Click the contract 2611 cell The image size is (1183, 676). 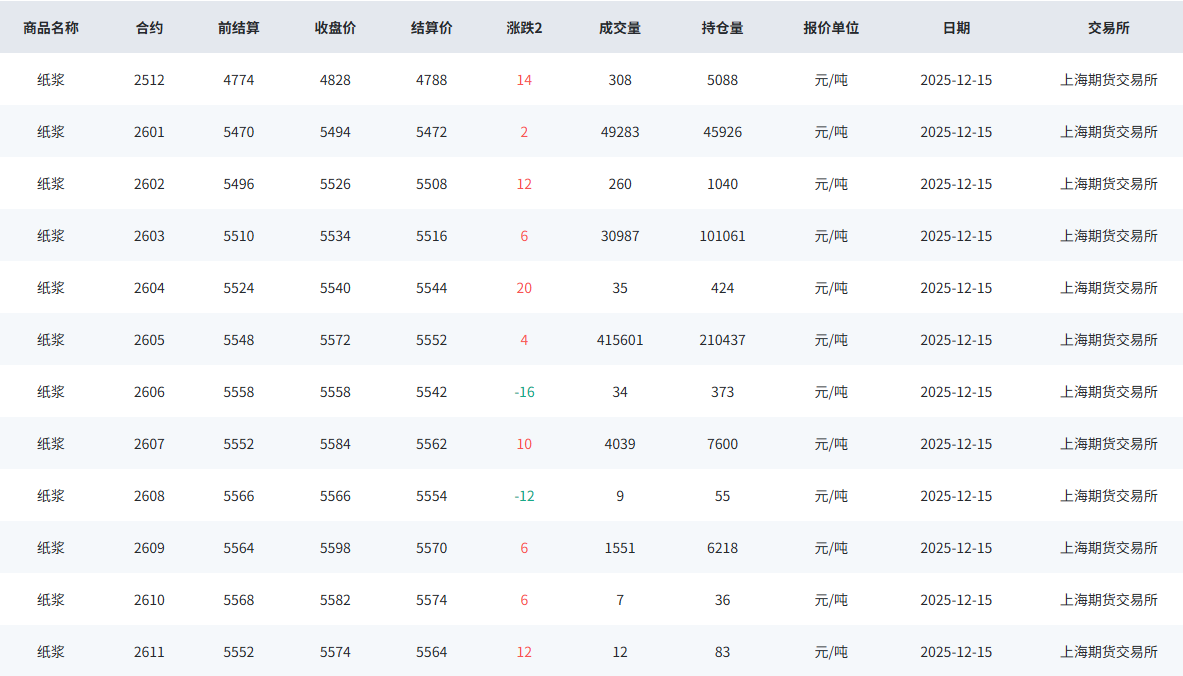(x=149, y=652)
